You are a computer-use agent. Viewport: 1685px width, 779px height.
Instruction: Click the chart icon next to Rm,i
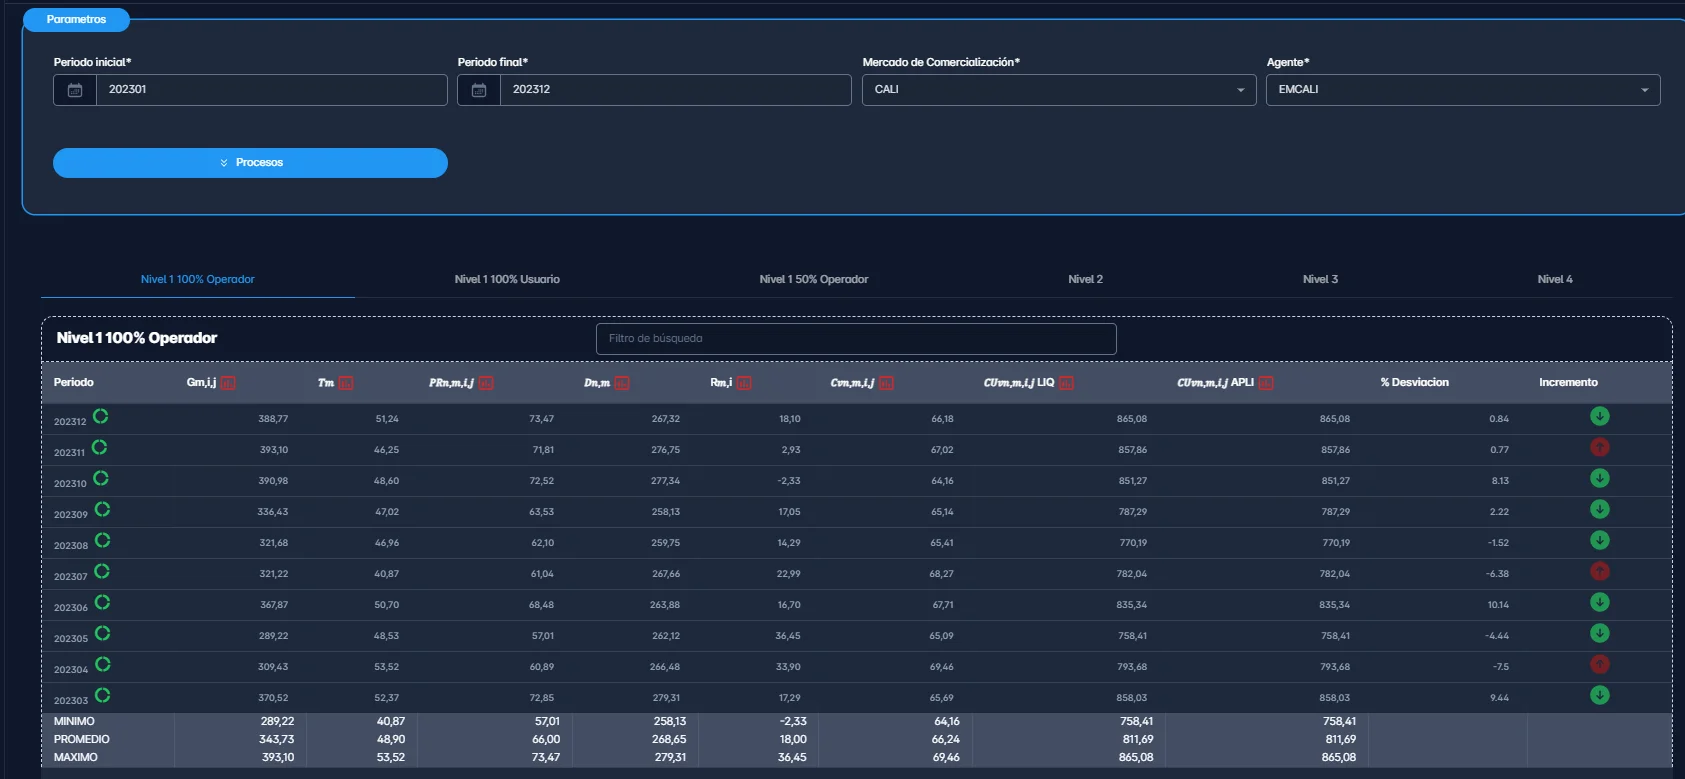click(x=744, y=383)
